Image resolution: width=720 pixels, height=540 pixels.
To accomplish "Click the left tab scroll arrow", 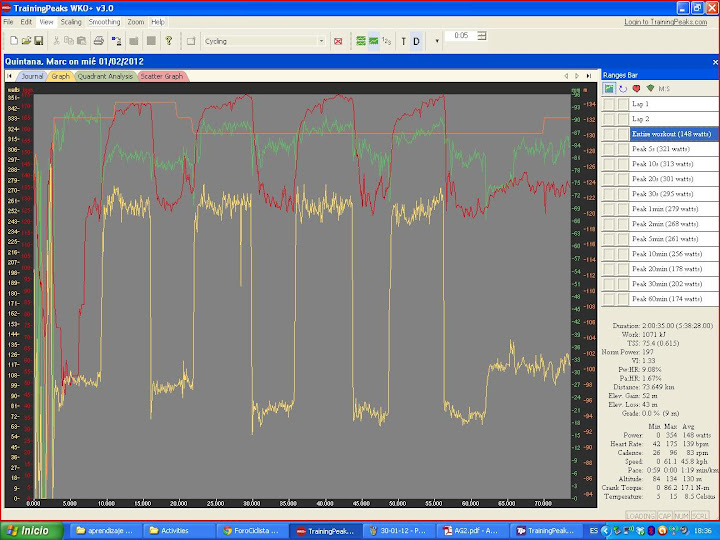I will 566,76.
